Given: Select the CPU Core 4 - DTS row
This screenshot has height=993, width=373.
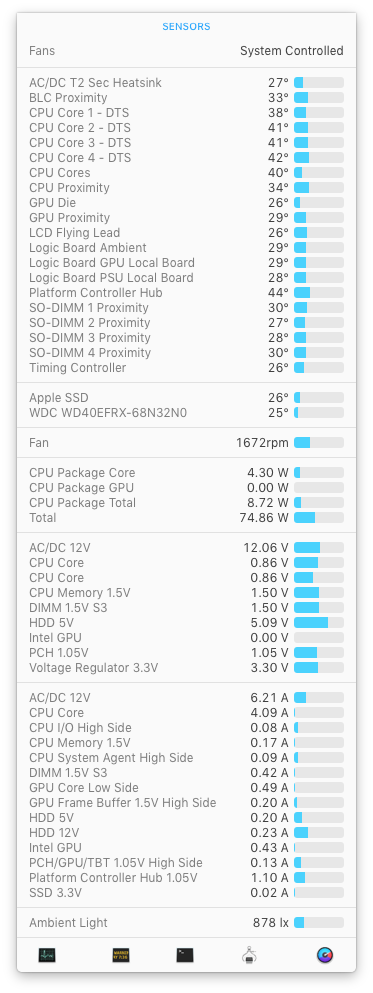Looking at the screenshot, I should 186,158.
